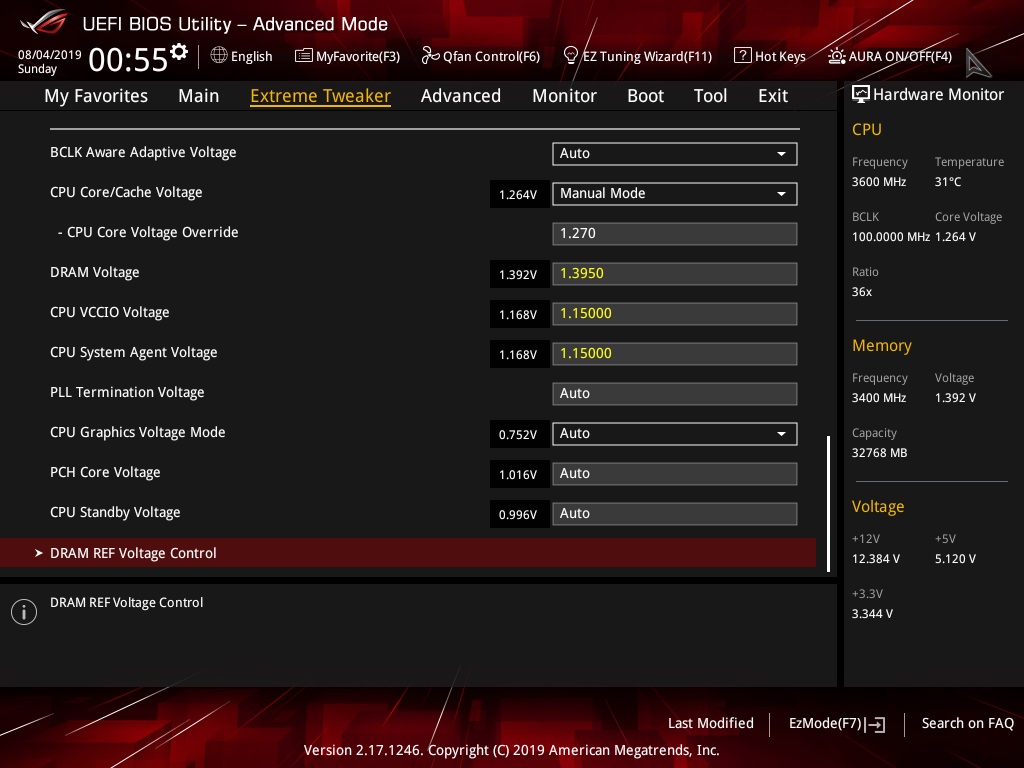This screenshot has height=768, width=1024.
Task: Edit CPU System Agent Voltage field
Action: [675, 353]
